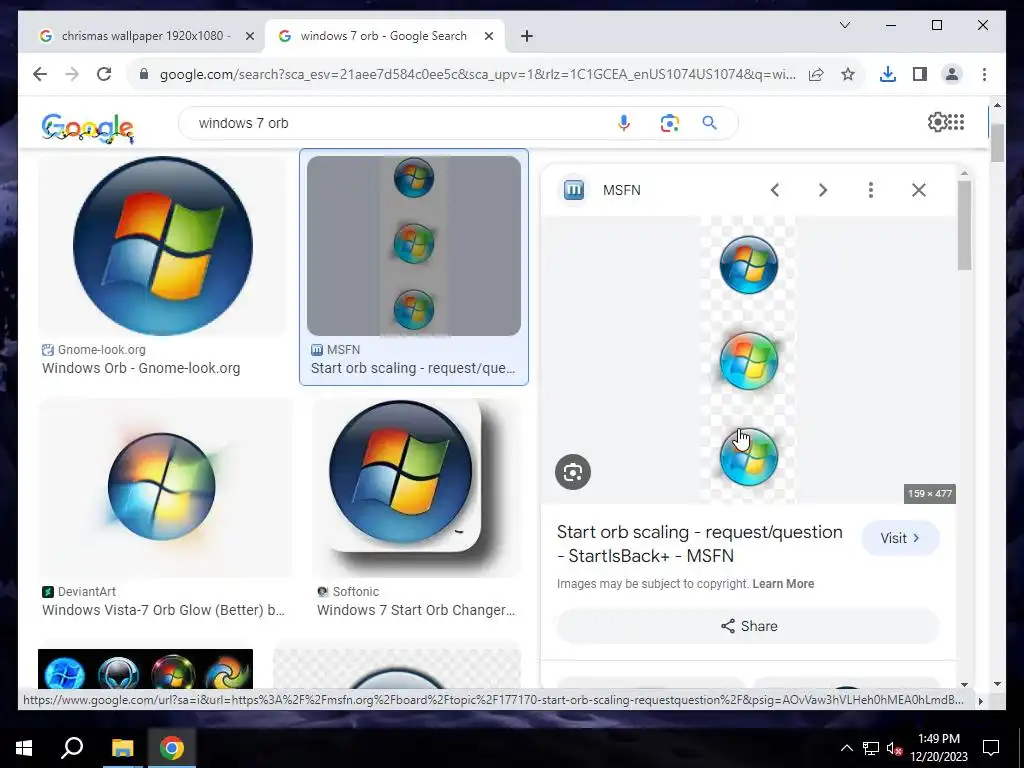Open the network tray icon
This screenshot has width=1024, height=768.
tap(870, 748)
